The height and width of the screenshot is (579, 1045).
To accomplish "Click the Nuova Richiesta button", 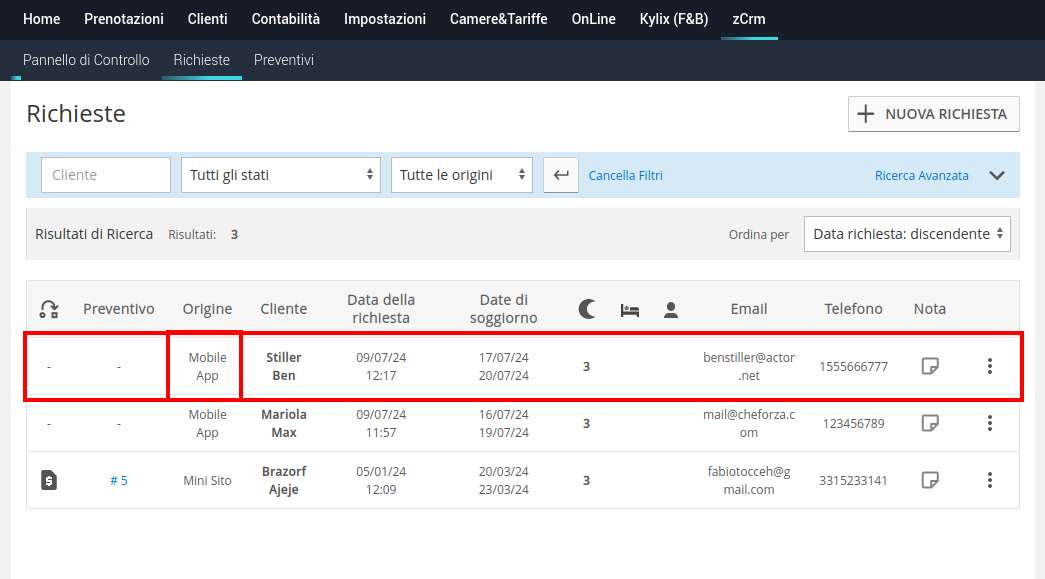I will tap(934, 114).
